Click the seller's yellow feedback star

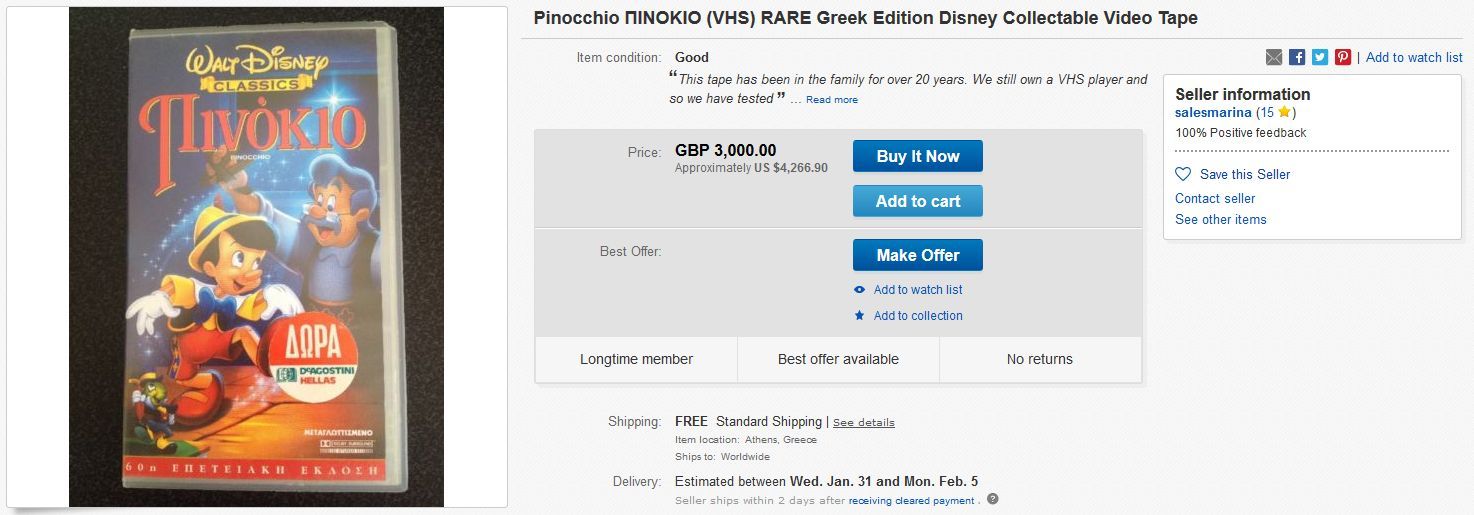point(1284,112)
